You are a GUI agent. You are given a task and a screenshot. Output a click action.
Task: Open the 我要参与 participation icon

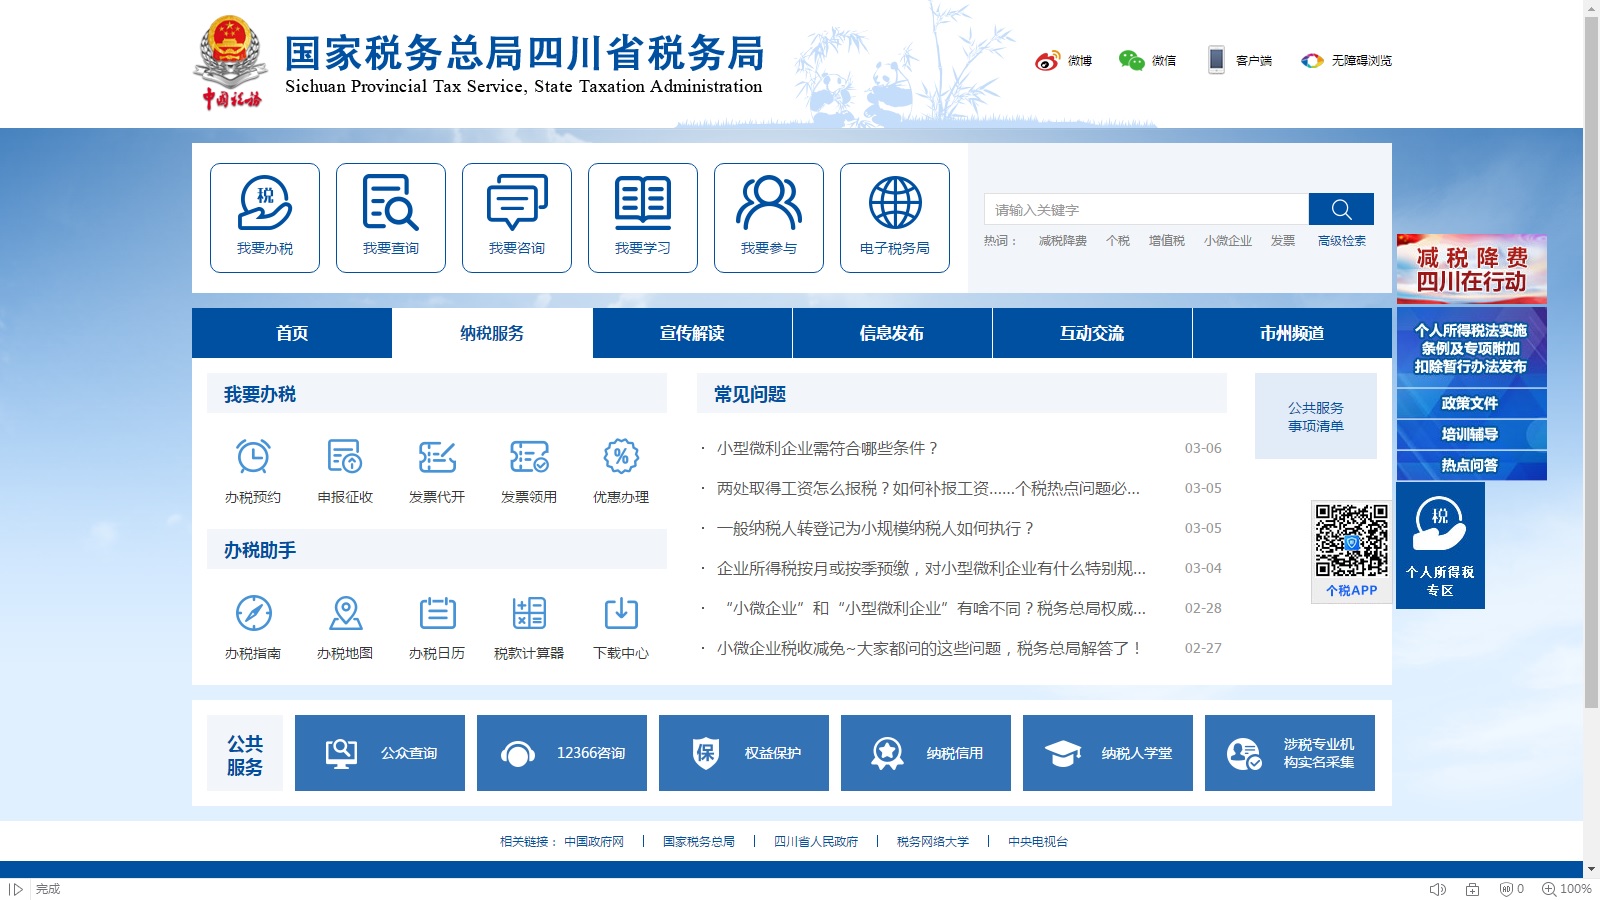coord(769,218)
